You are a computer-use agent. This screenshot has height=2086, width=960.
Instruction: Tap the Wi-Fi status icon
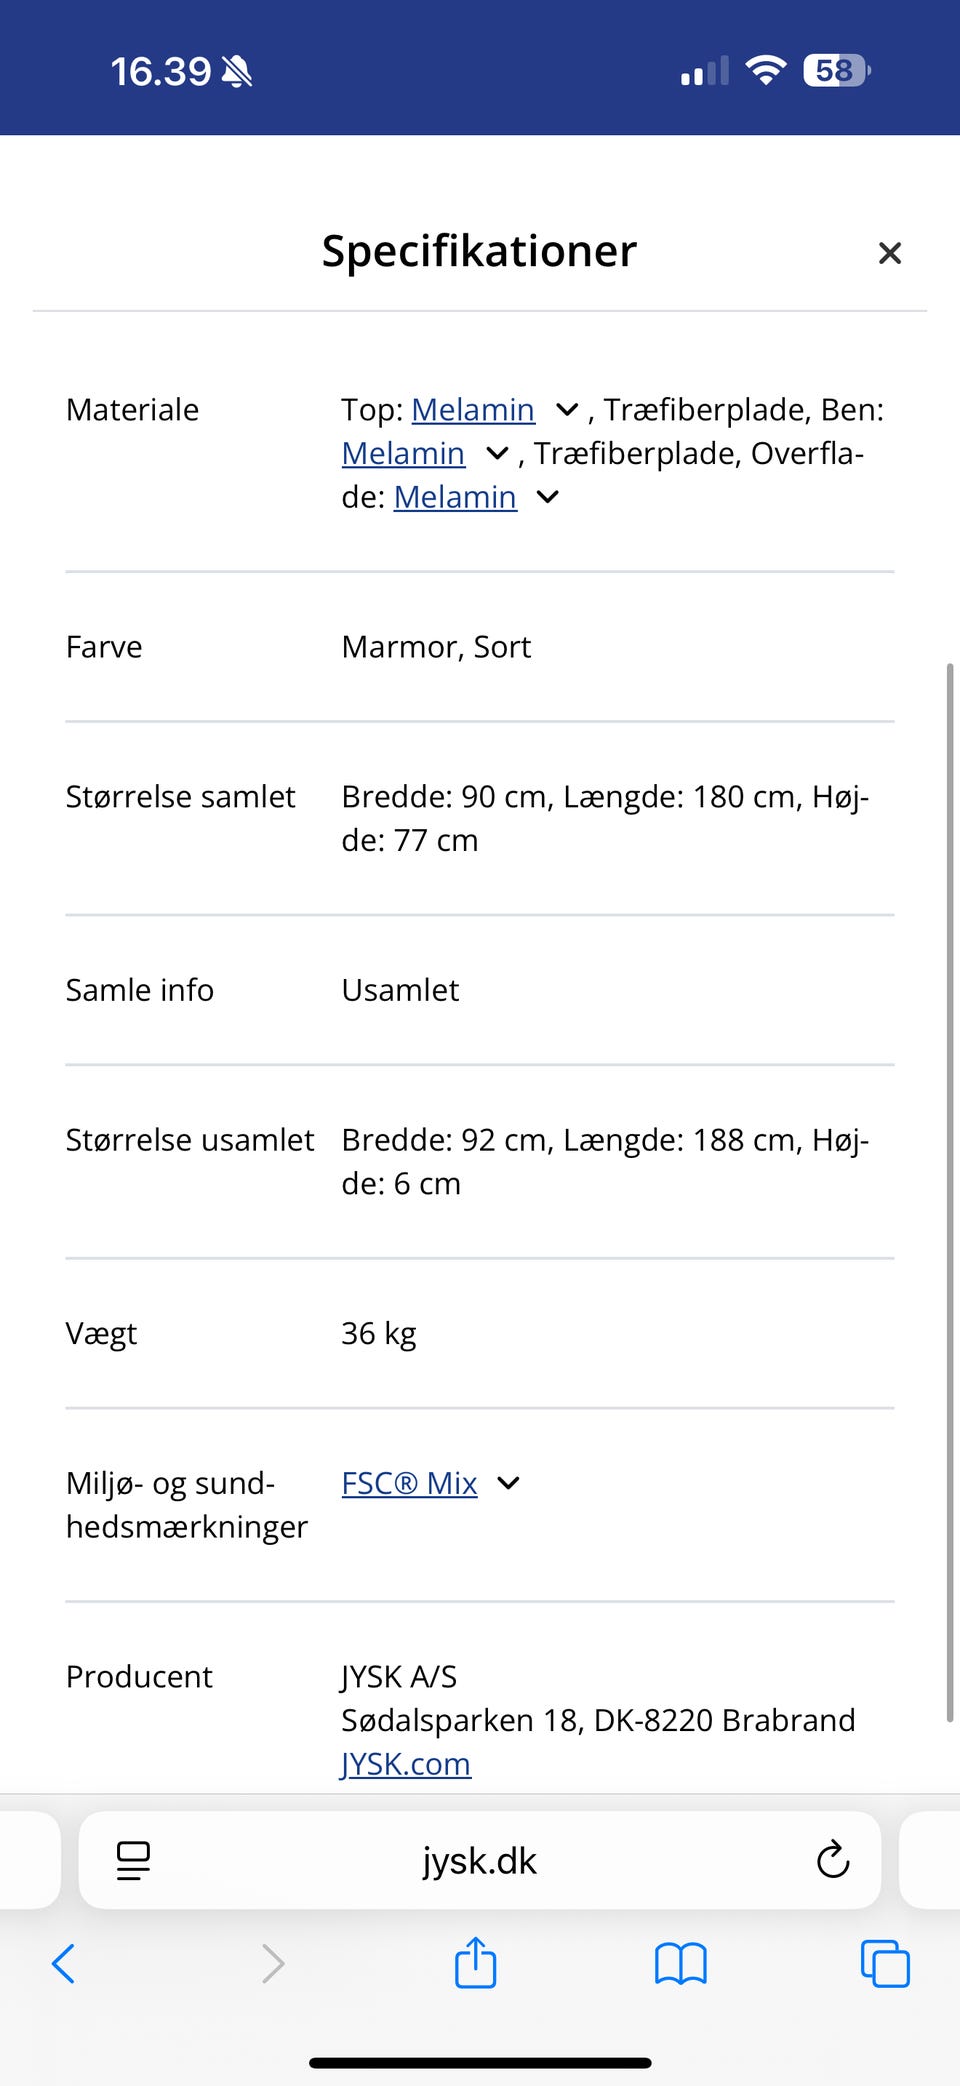766,71
